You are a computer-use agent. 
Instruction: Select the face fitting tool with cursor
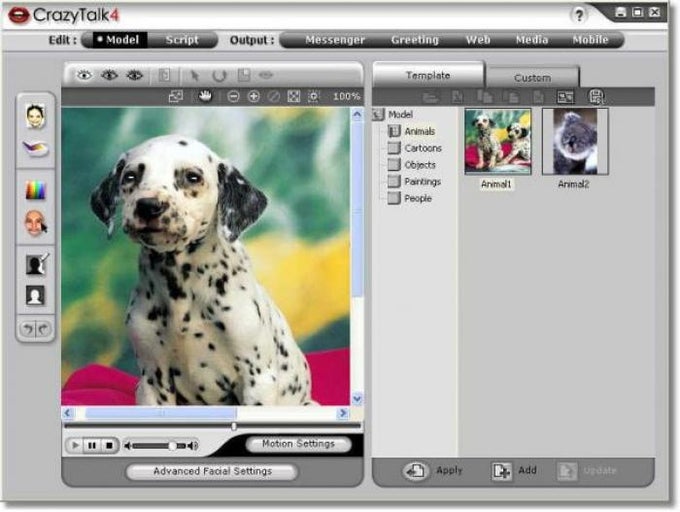[x=36, y=223]
